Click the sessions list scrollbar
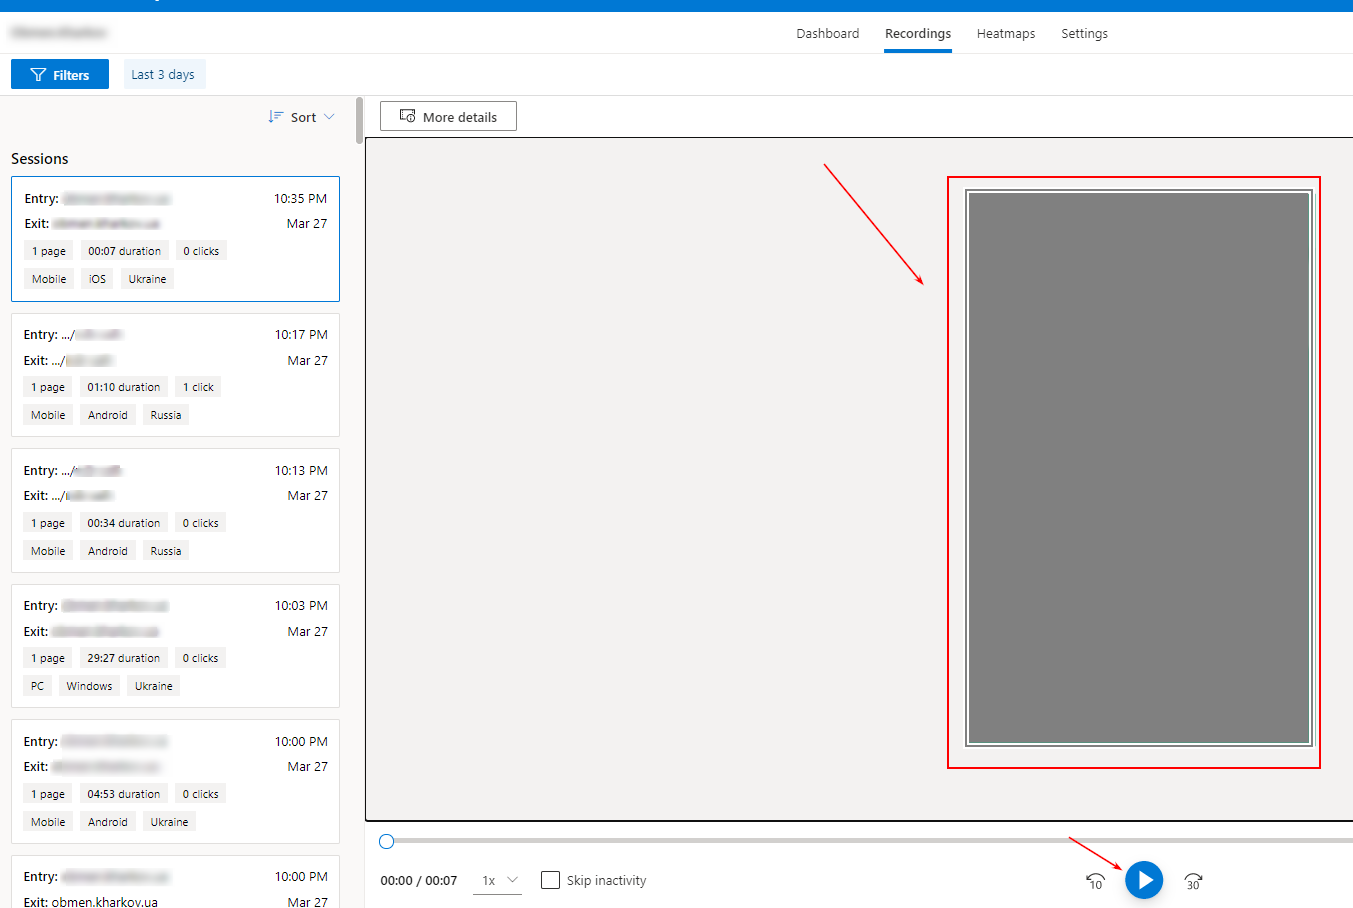The image size is (1353, 908). click(359, 120)
